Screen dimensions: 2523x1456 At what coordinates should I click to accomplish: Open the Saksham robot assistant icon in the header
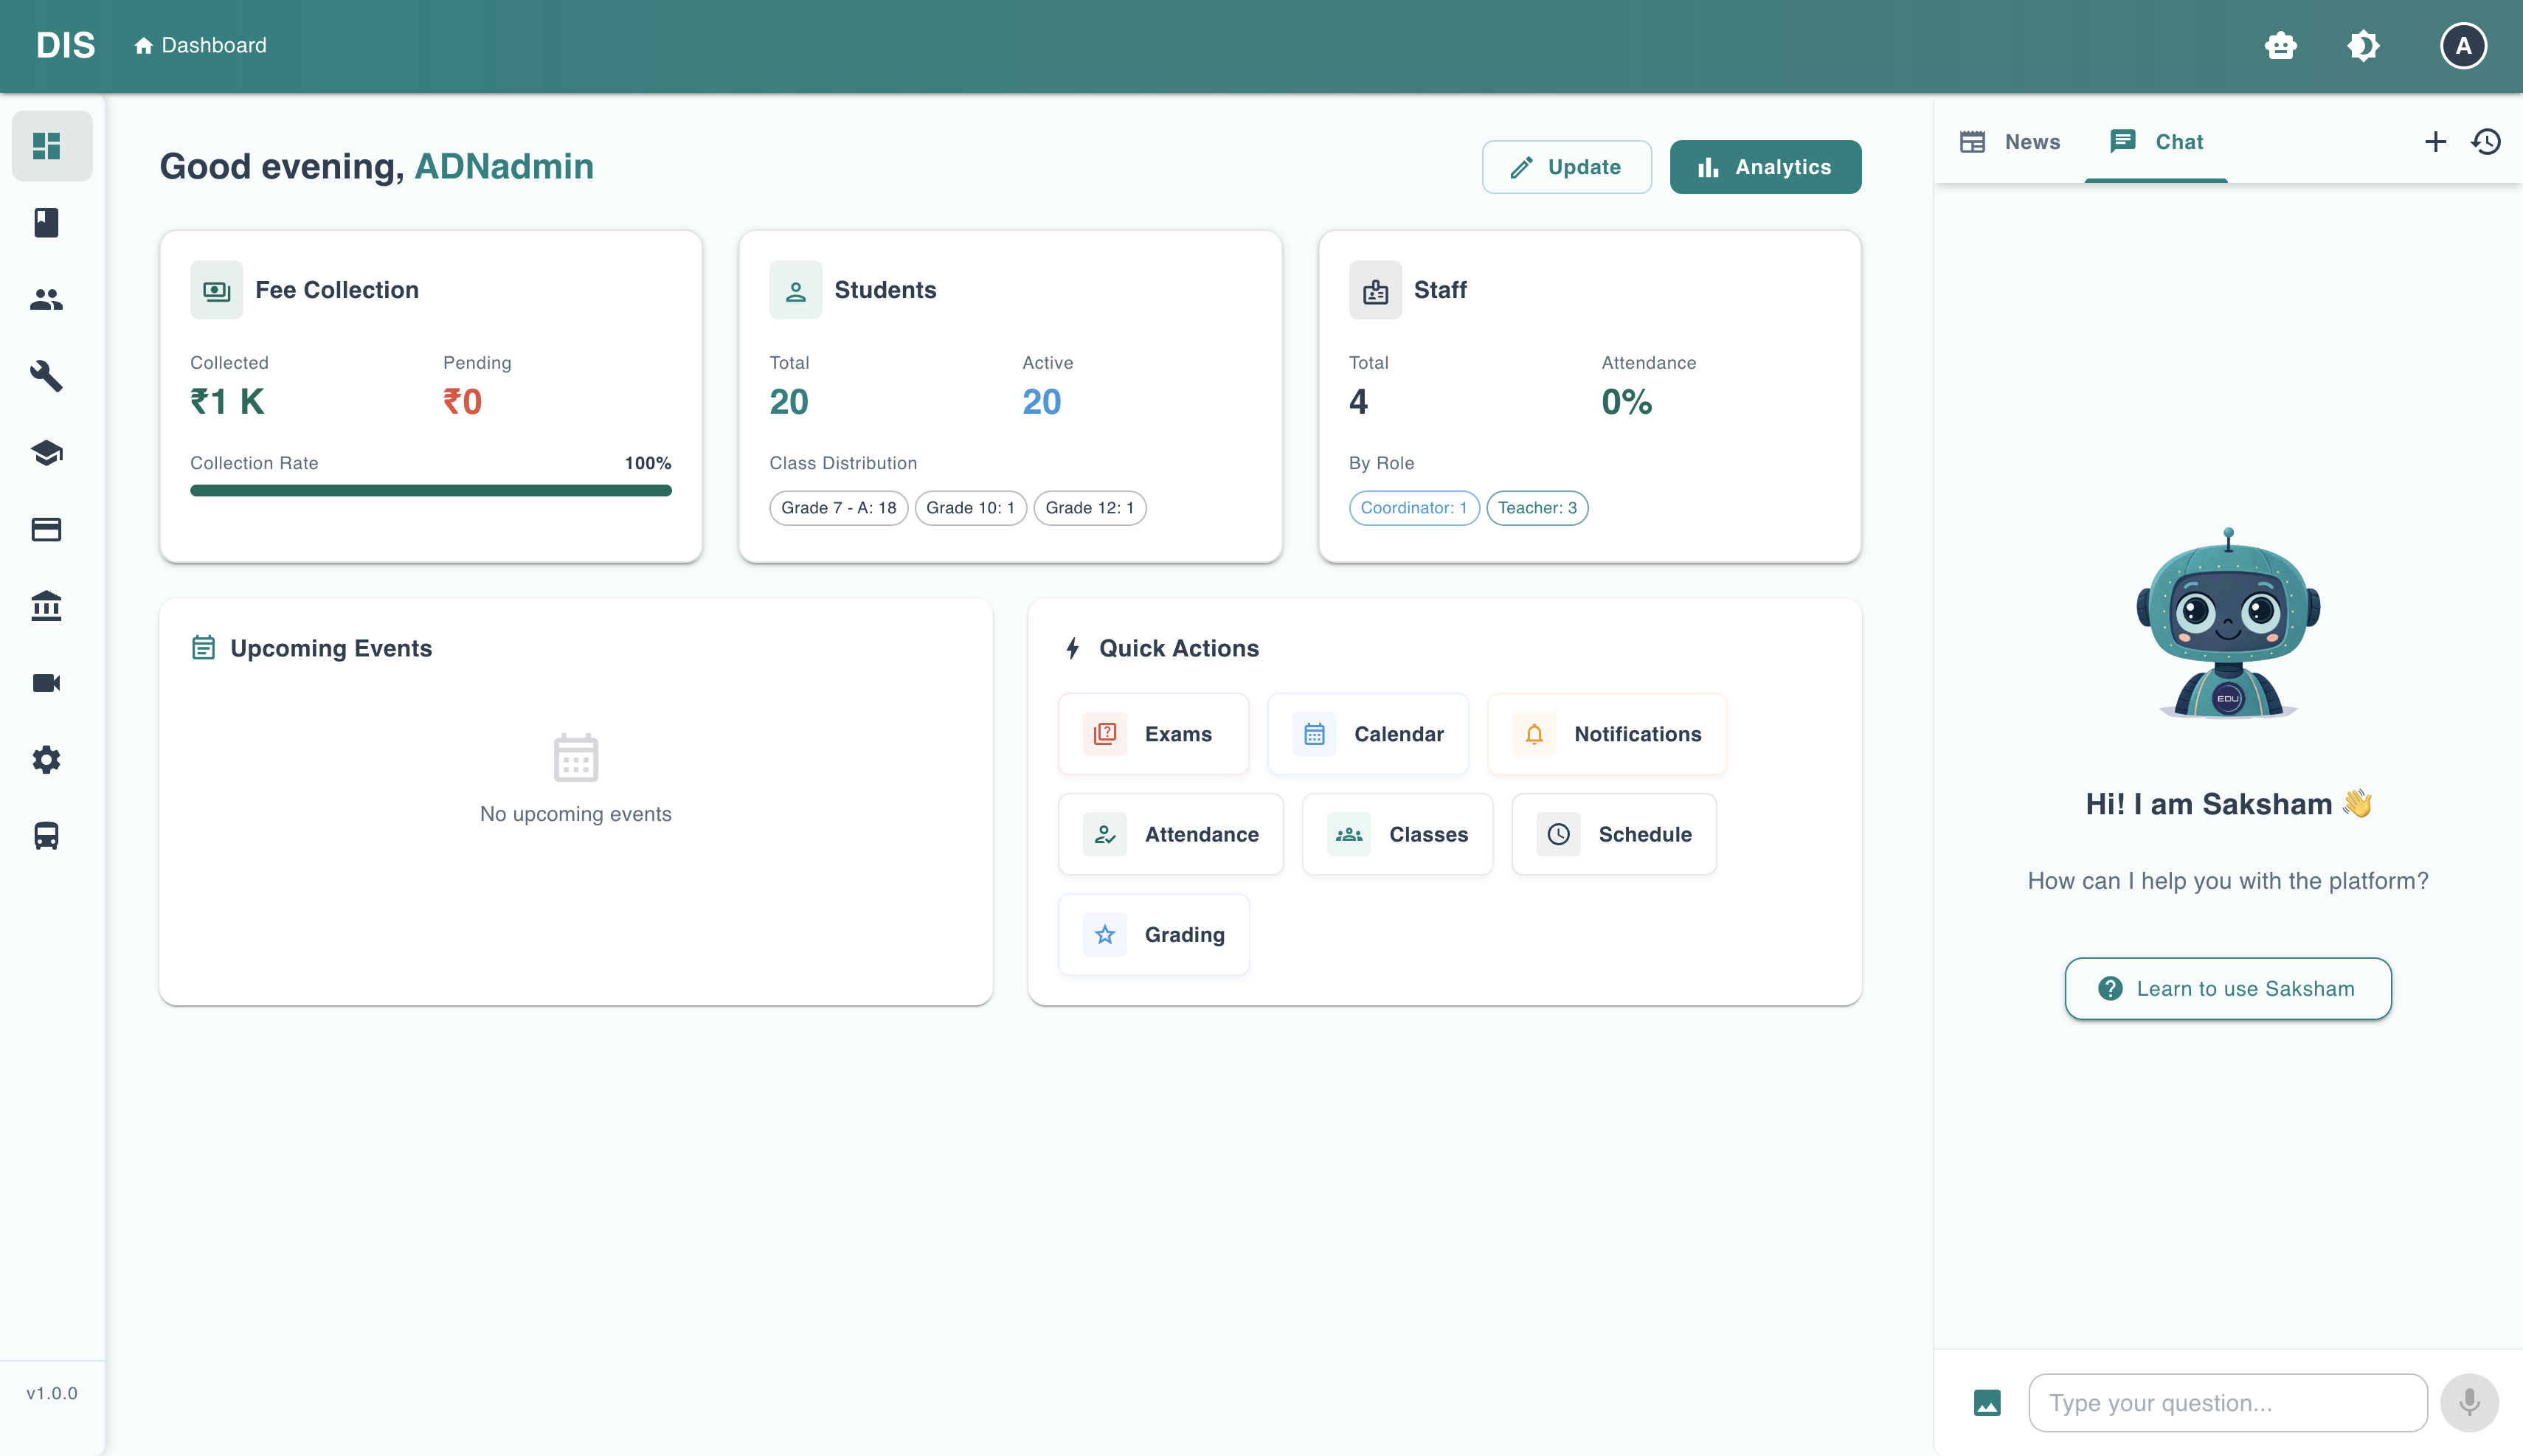click(2281, 45)
